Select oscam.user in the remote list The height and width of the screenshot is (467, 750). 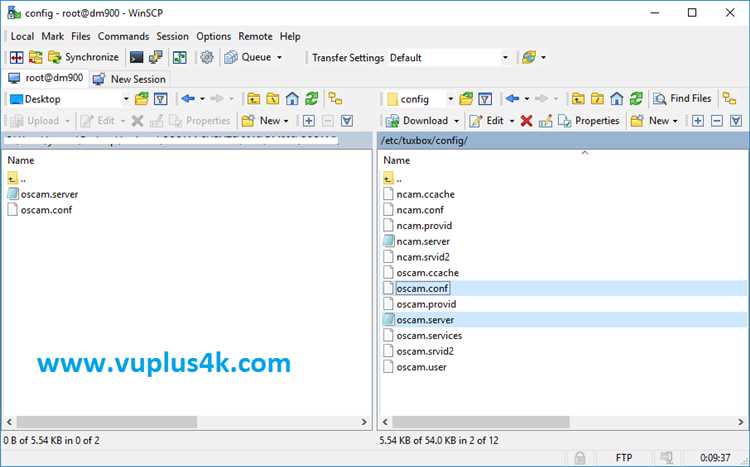pos(421,367)
